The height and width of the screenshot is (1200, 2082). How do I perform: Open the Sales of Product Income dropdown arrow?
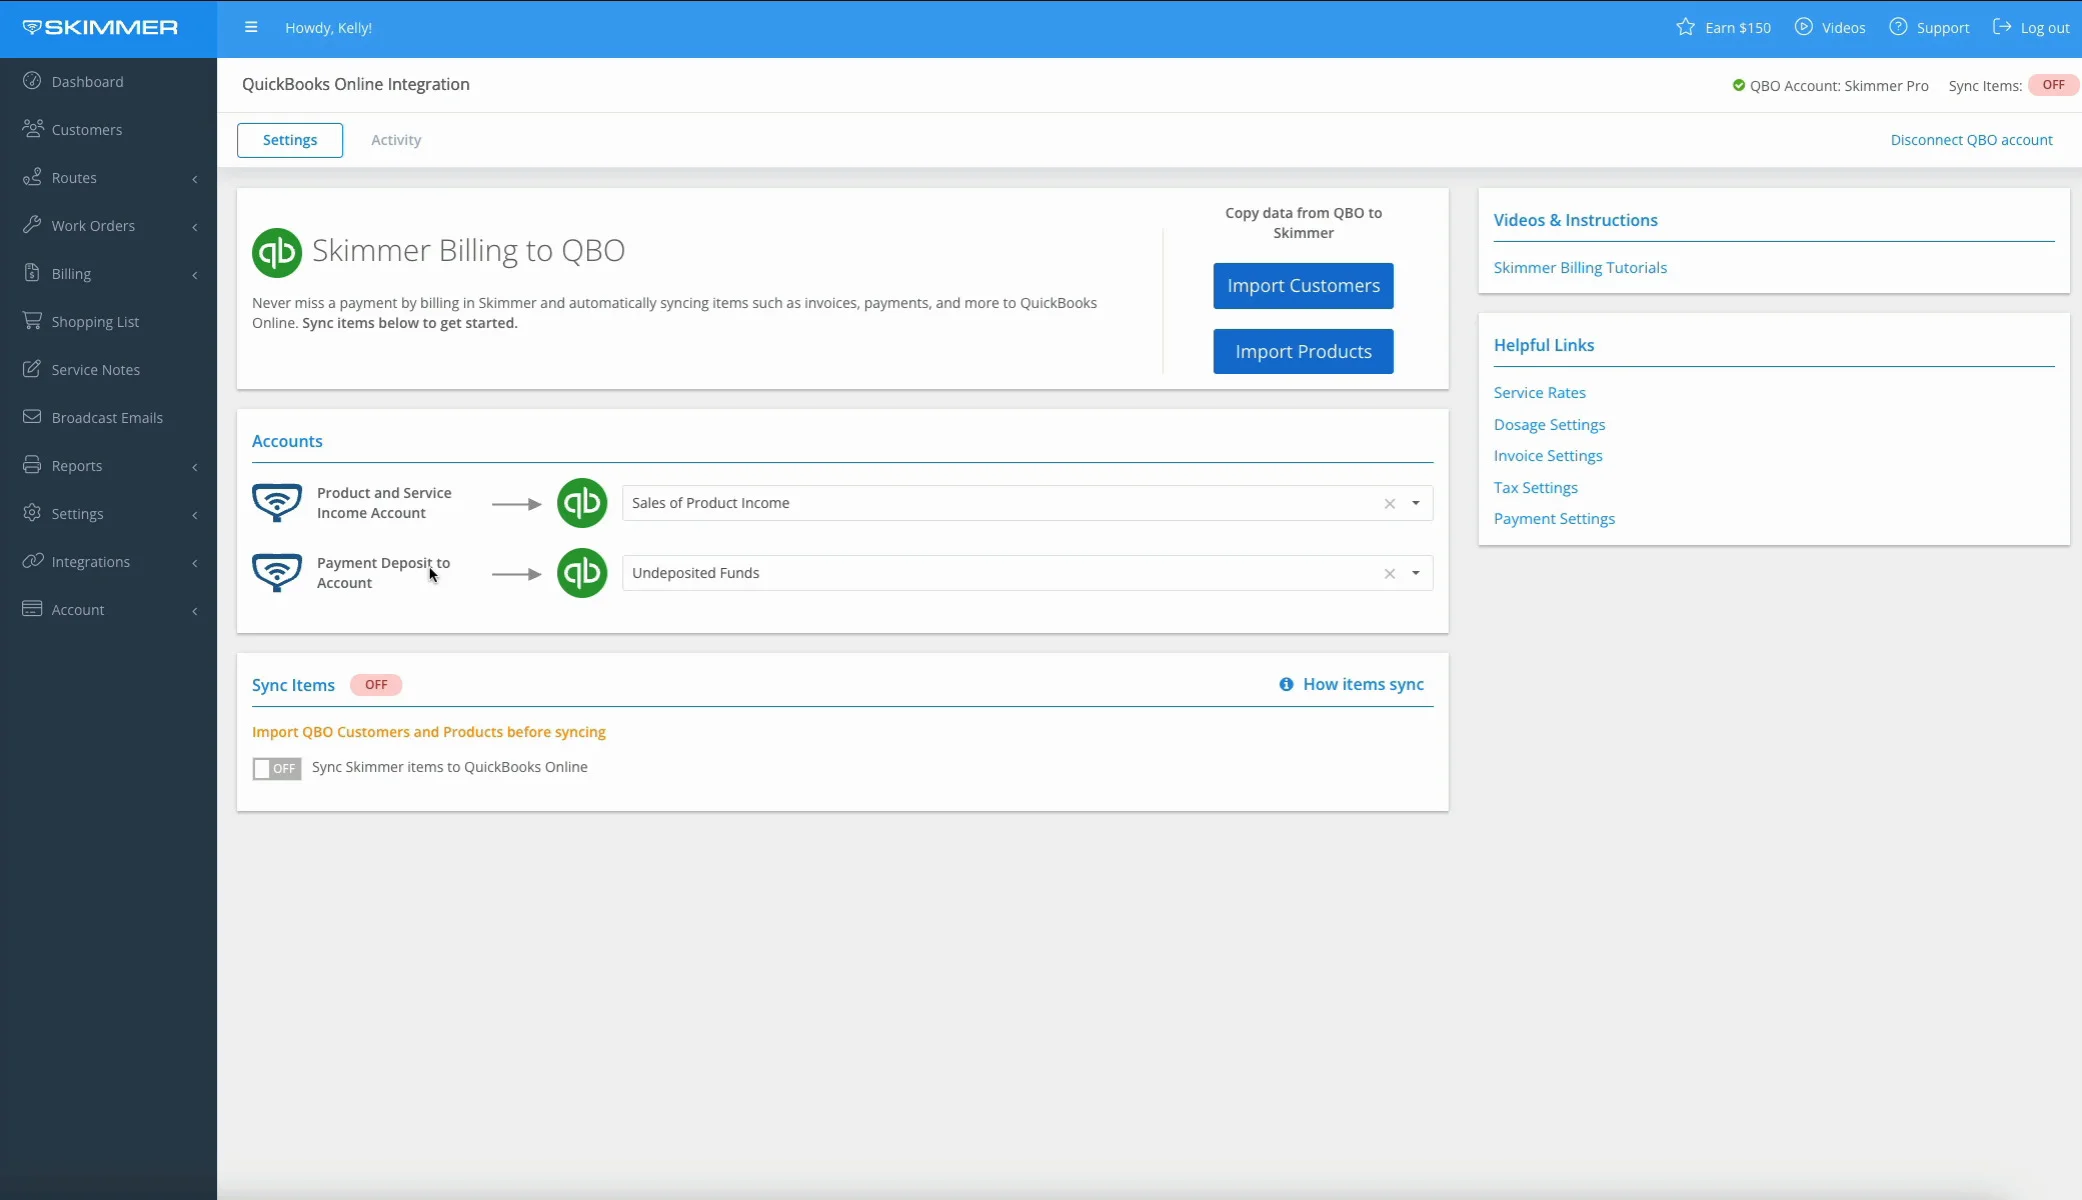(1416, 503)
